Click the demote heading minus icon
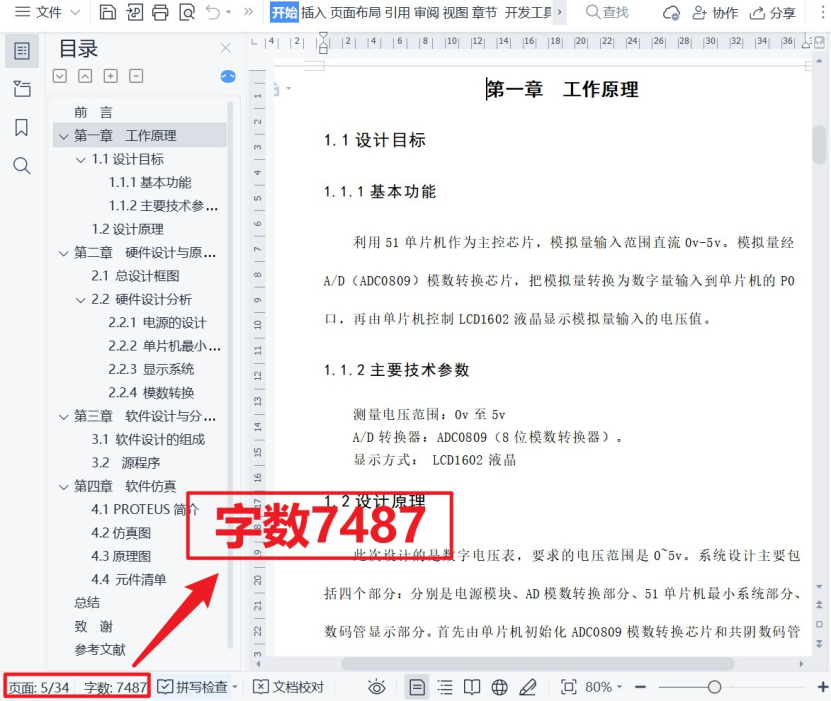Image resolution: width=831 pixels, height=701 pixels. pyautogui.click(x=136, y=76)
